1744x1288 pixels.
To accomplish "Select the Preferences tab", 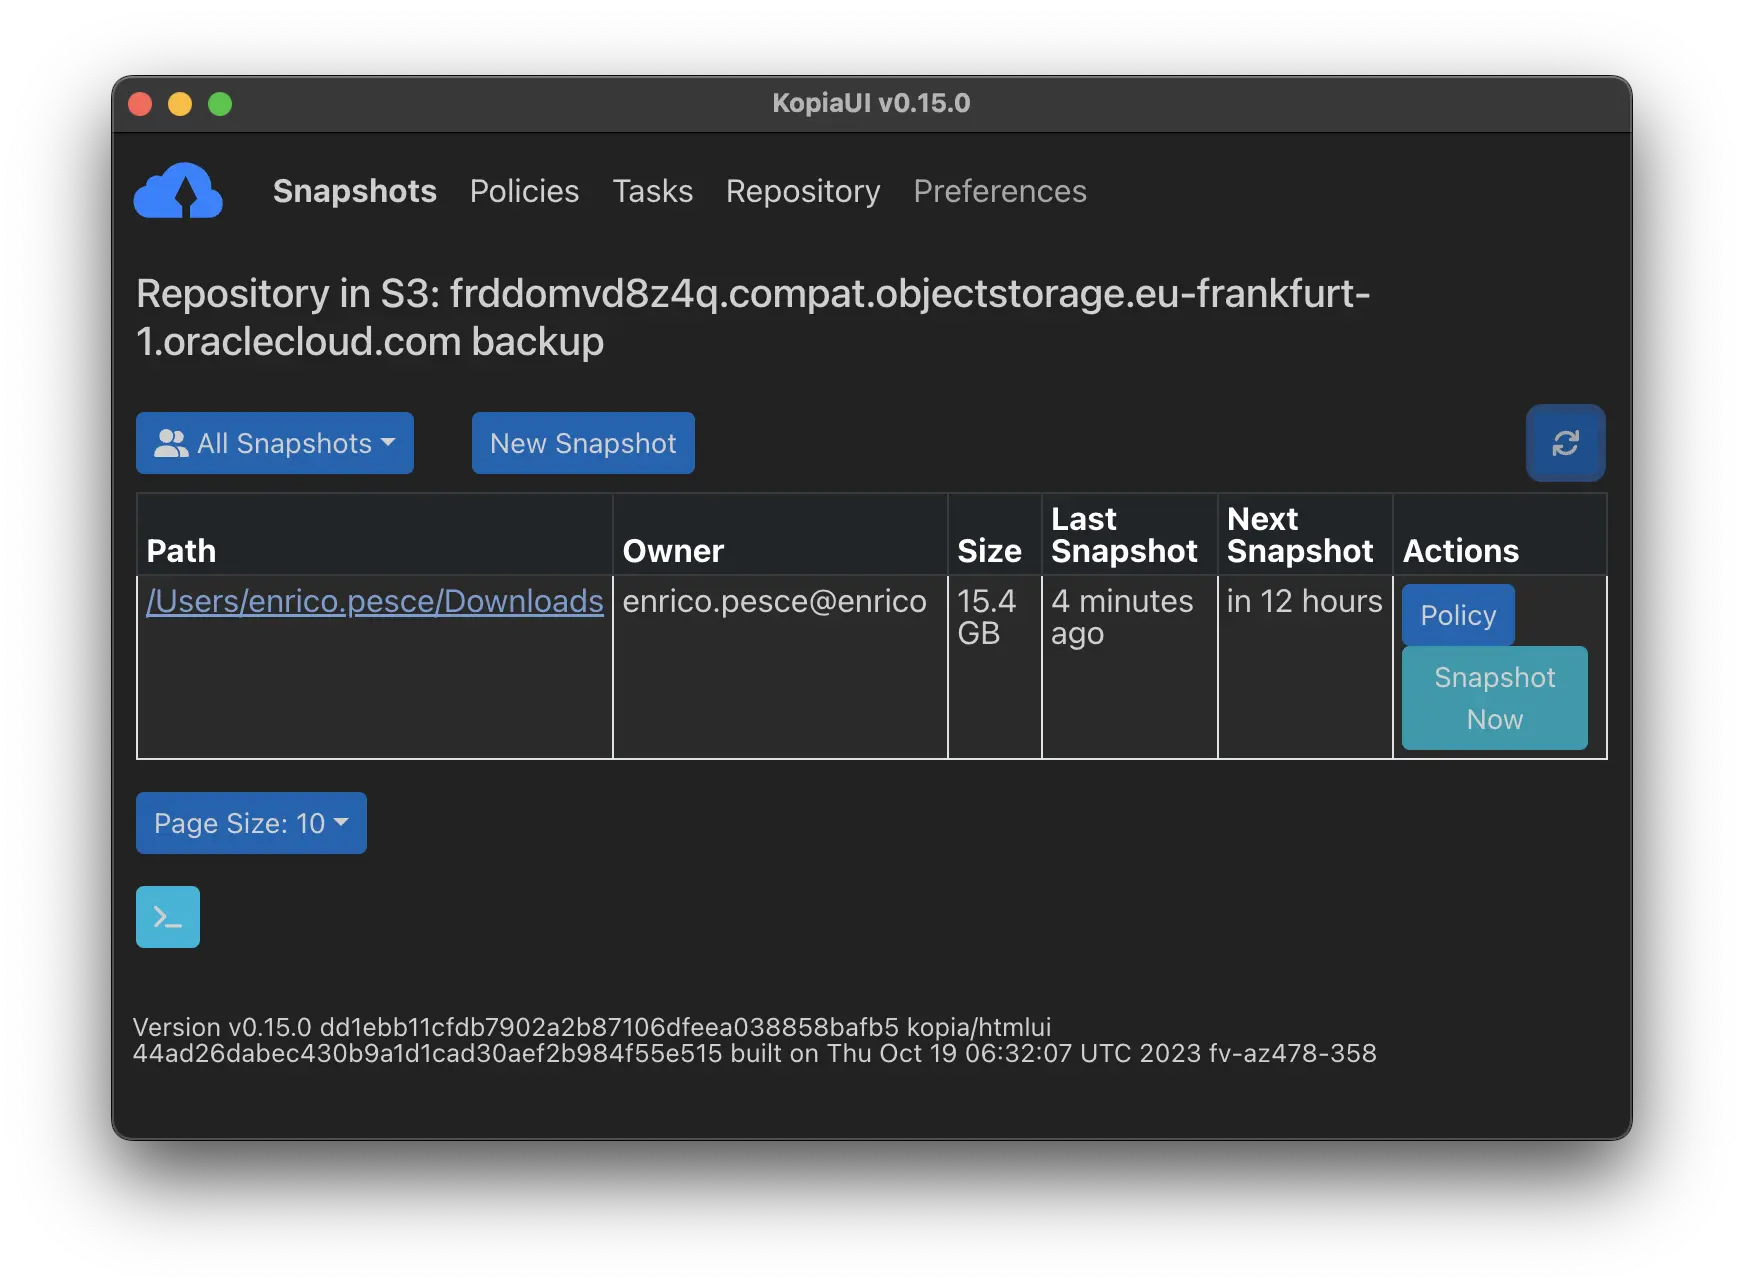I will [x=999, y=191].
